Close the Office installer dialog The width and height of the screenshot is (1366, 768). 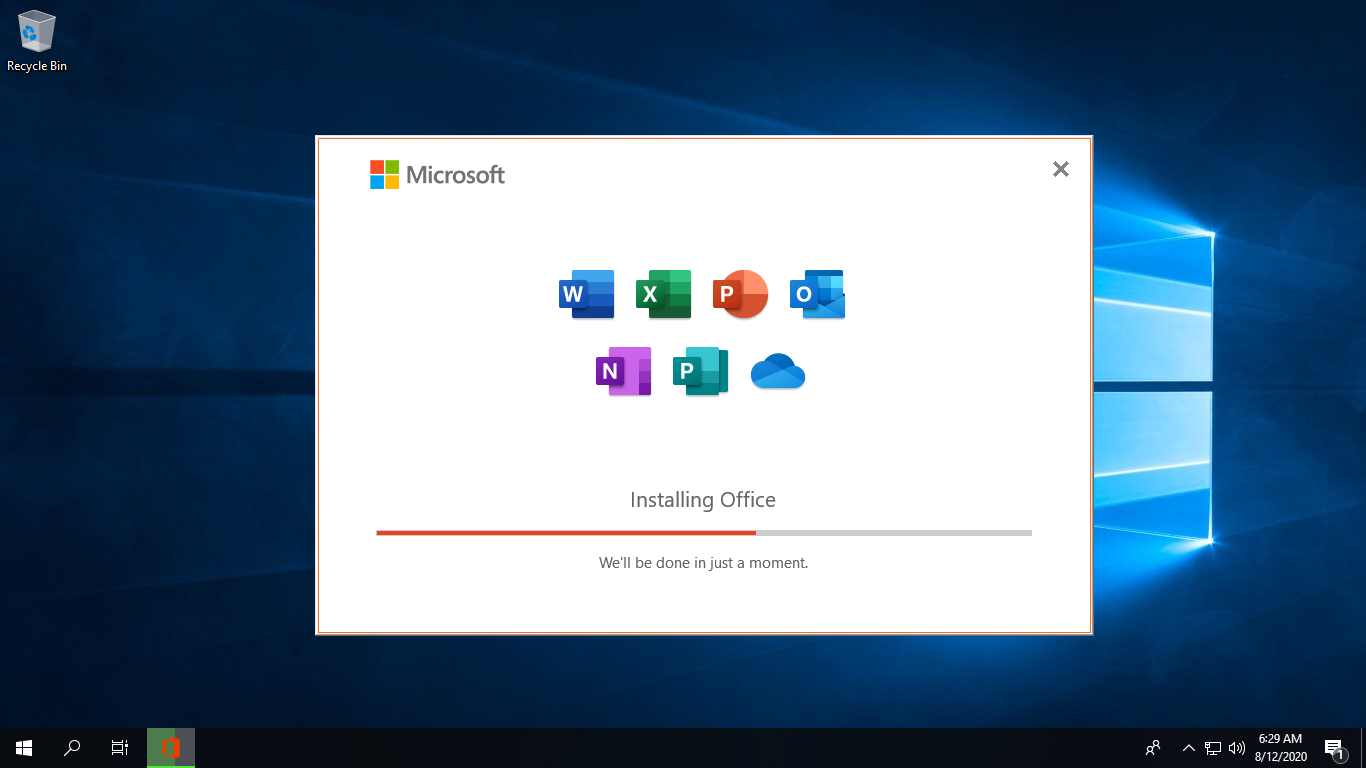pyautogui.click(x=1061, y=169)
